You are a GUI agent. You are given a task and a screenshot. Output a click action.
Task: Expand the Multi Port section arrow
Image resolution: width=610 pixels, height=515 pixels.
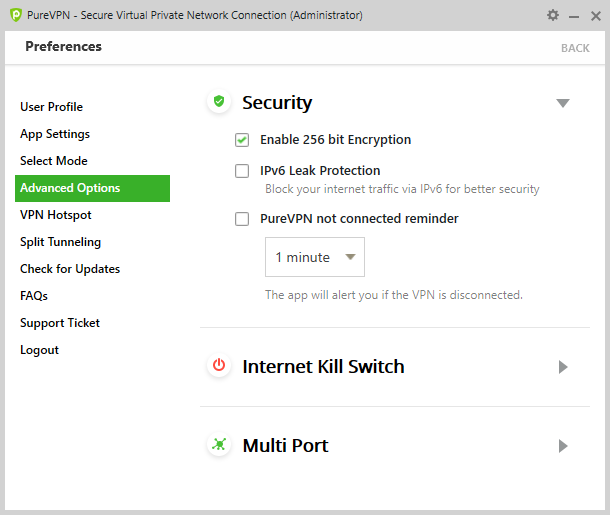pos(563,446)
